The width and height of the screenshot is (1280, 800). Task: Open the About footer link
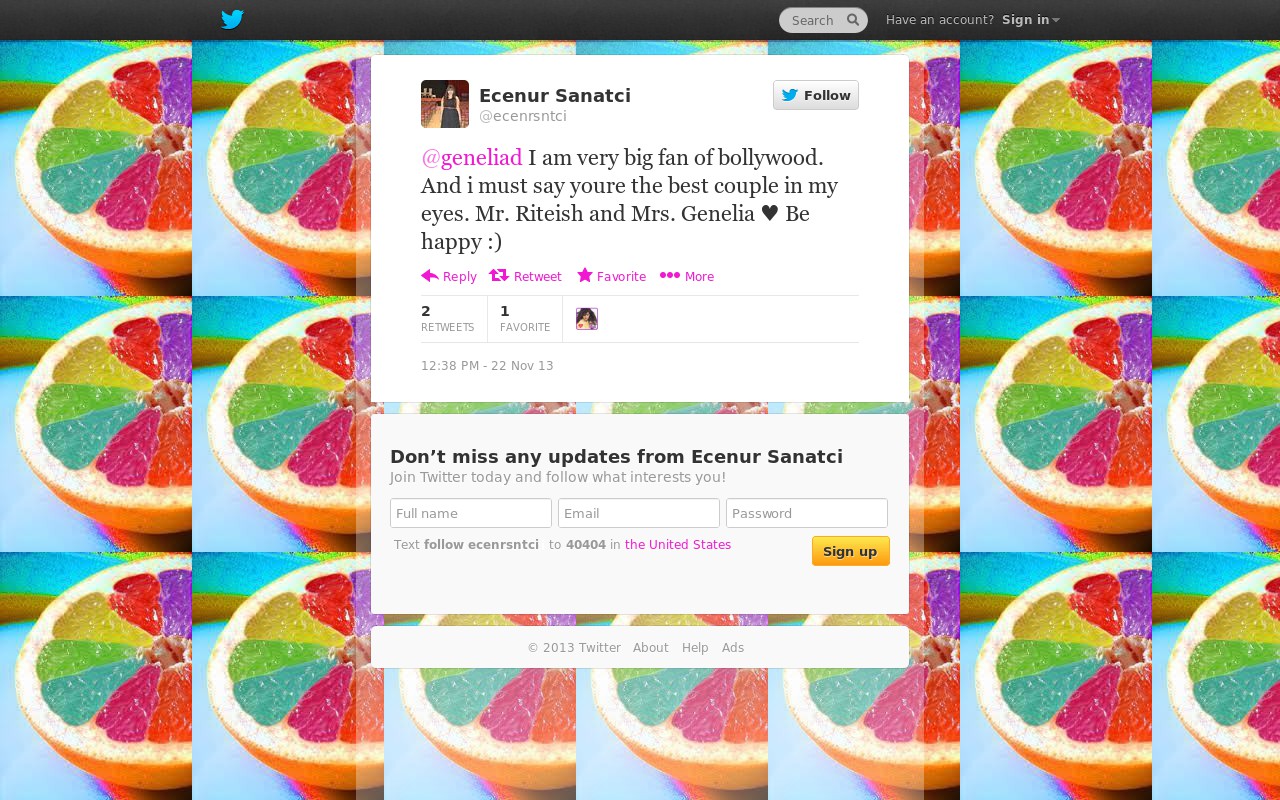click(x=651, y=648)
